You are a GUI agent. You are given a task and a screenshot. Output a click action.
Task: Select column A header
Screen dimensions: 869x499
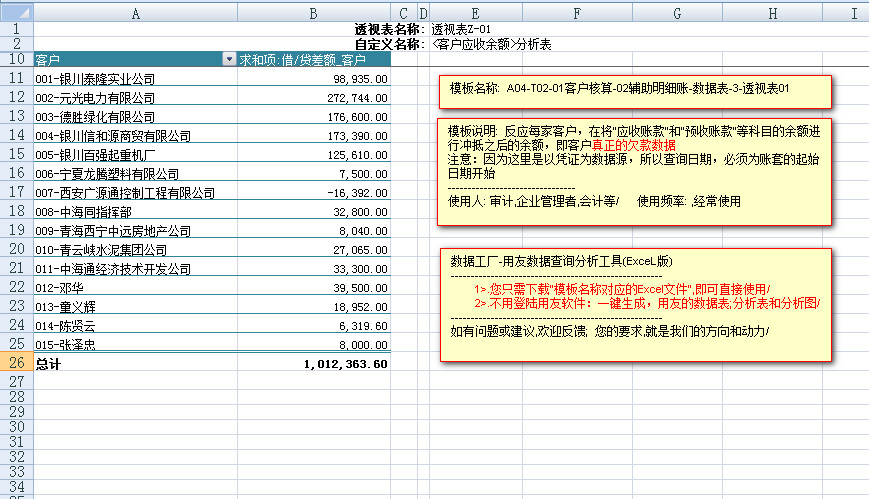pos(135,13)
